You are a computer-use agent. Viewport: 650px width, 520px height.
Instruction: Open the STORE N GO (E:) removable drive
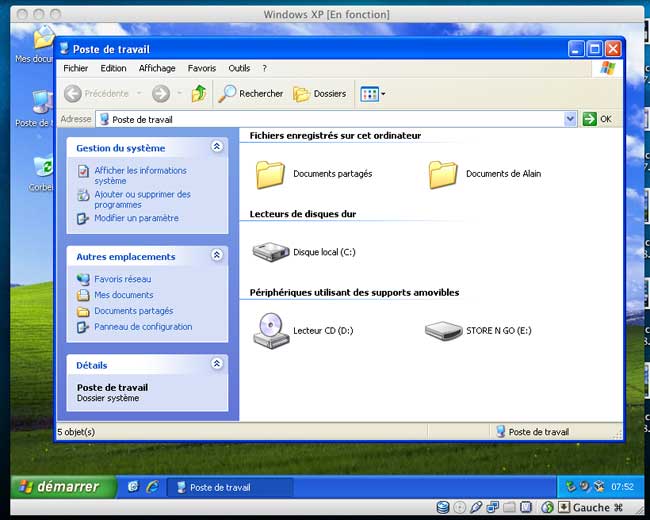pos(443,330)
